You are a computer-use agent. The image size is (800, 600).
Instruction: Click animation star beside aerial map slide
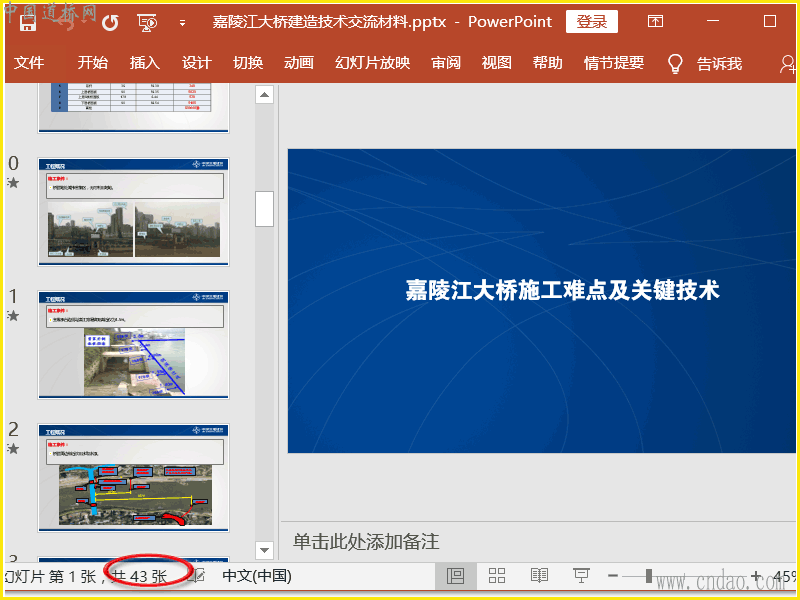pyautogui.click(x=13, y=448)
